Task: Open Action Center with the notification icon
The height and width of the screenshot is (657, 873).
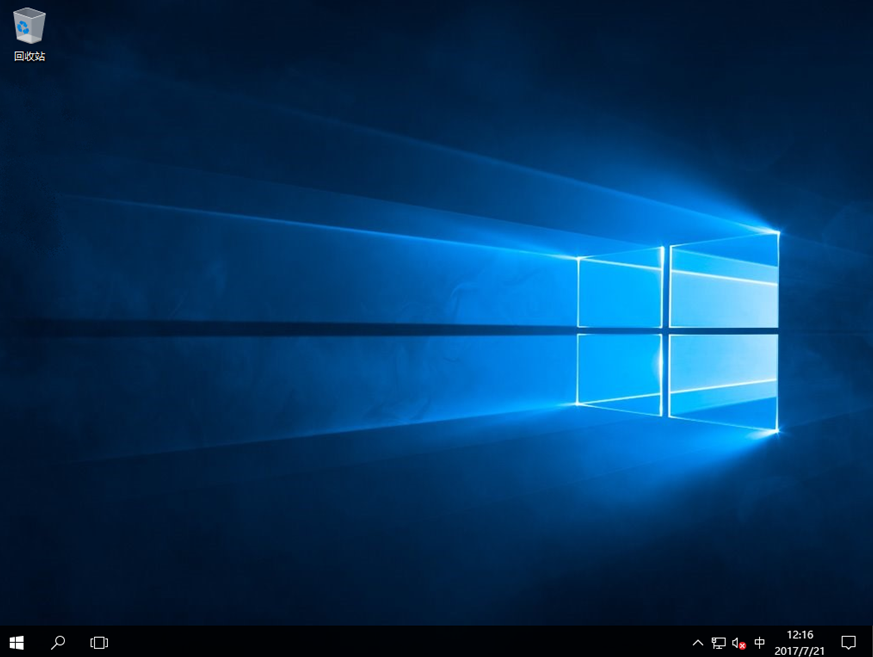Action: (x=849, y=643)
